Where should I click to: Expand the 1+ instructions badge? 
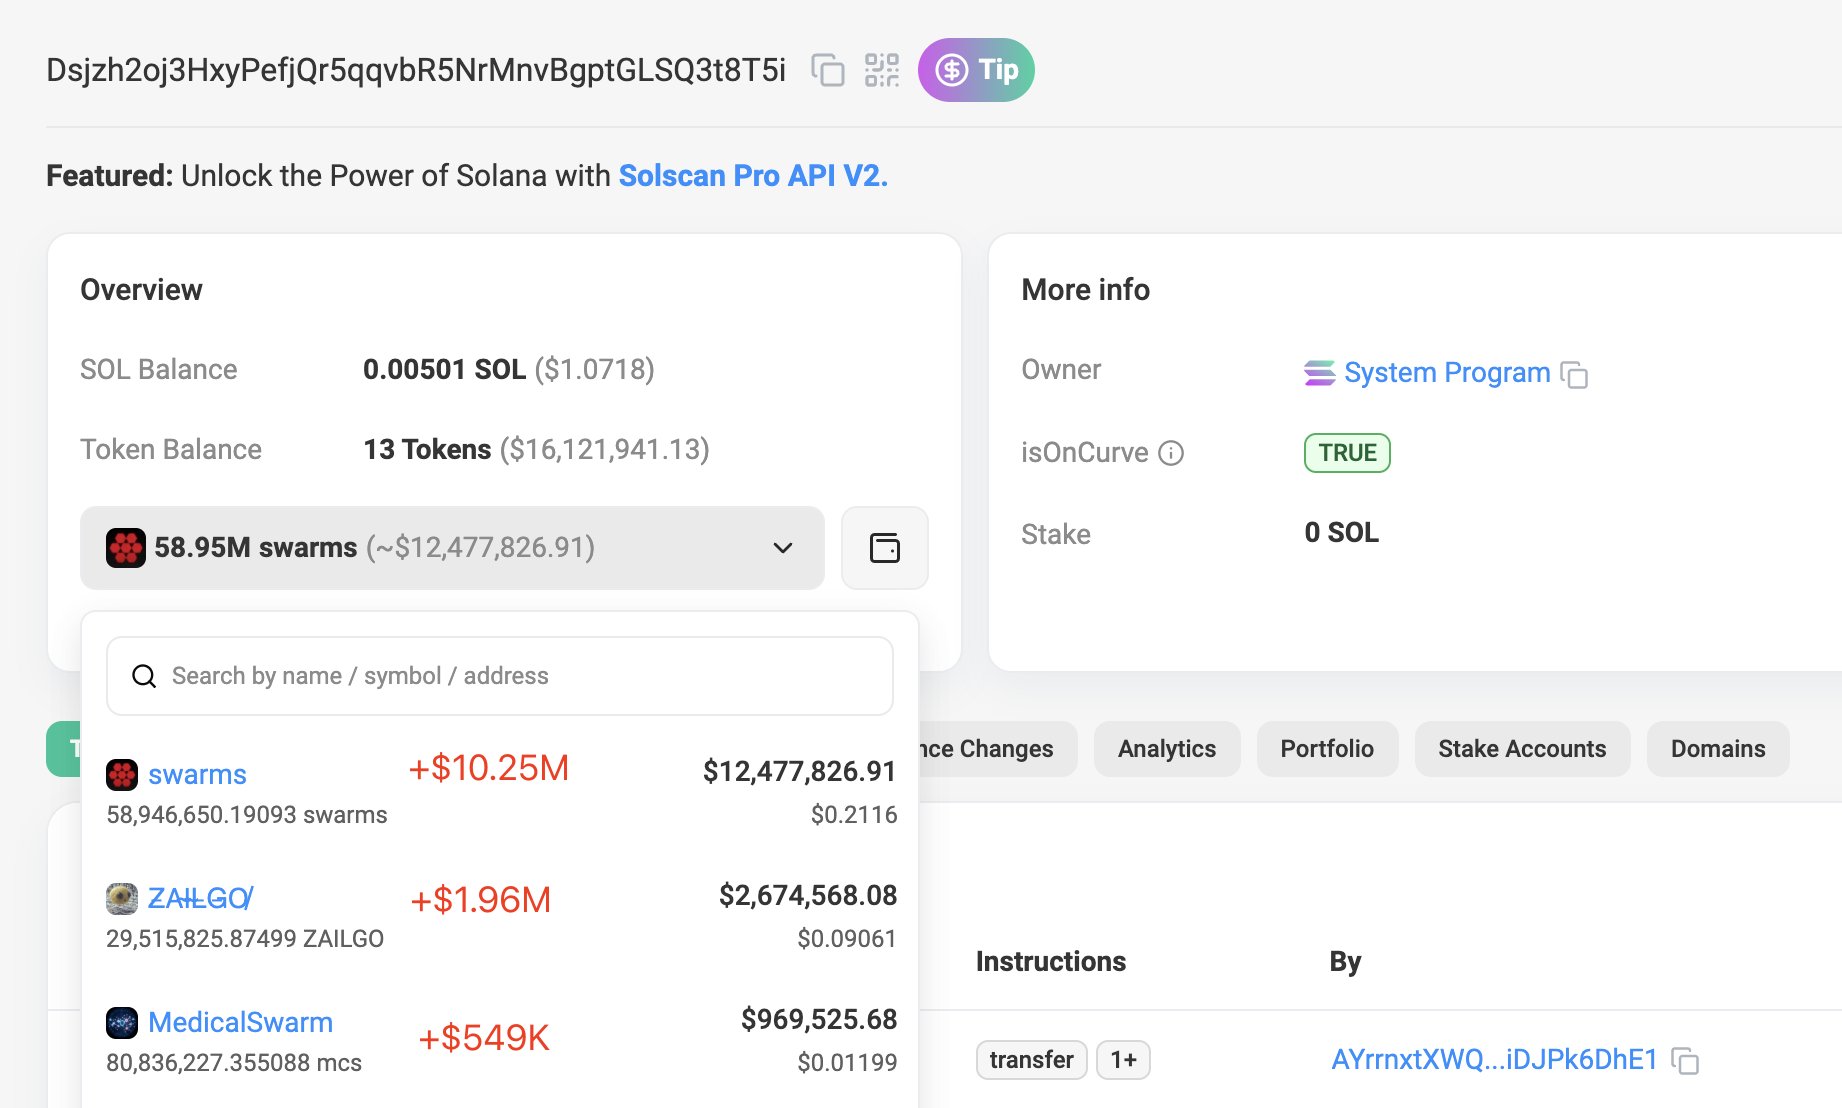click(x=1123, y=1060)
